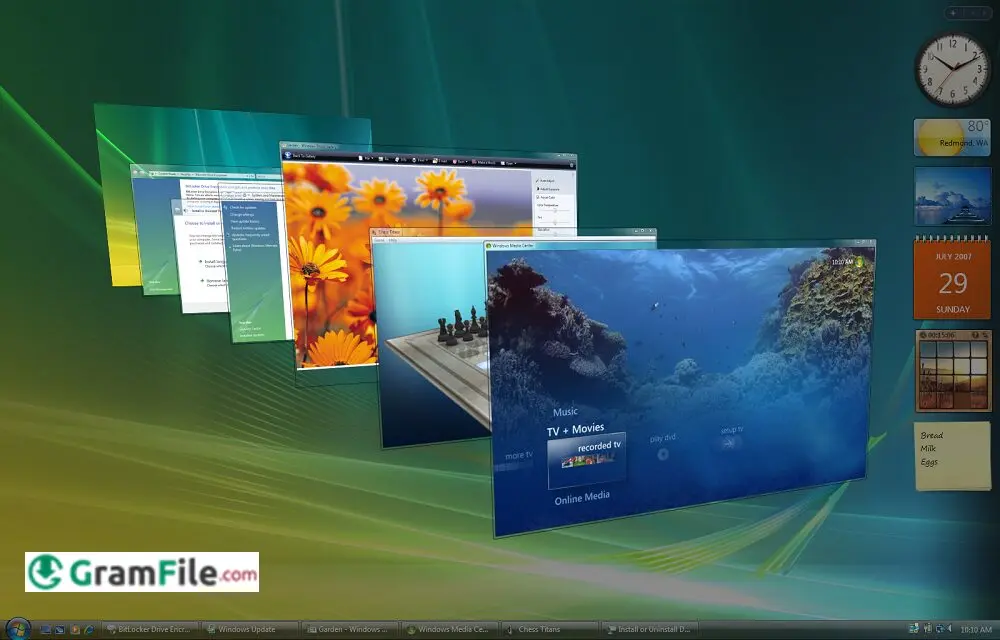Viewport: 1000px width, 640px height.
Task: Open the sticky note with Bread Milk Eggs
Action: coord(952,455)
